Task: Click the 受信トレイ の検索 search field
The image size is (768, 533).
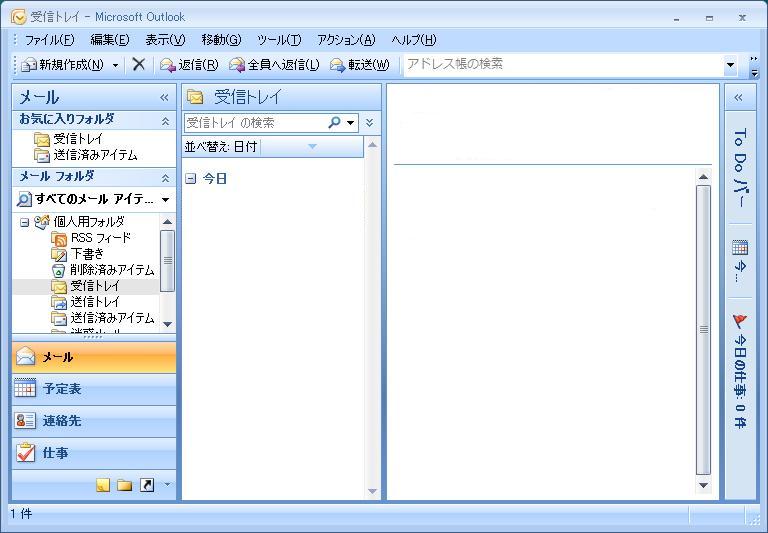Action: click(255, 122)
